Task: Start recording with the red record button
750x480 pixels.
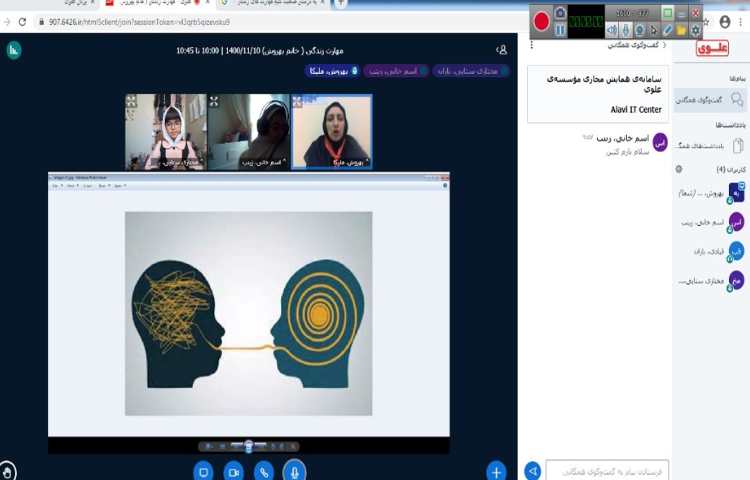Action: [x=541, y=22]
